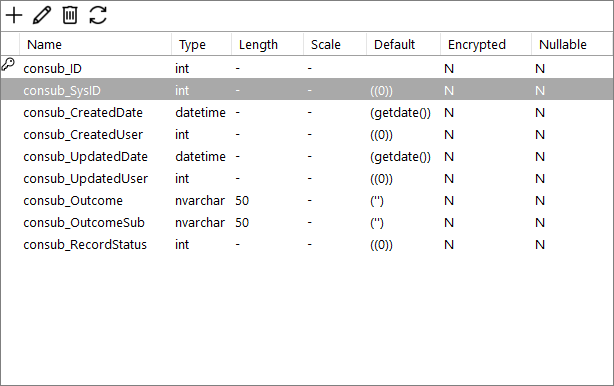Click the int type of consub_RecordStatus
Screen dimensions: 614x386
(x=182, y=244)
